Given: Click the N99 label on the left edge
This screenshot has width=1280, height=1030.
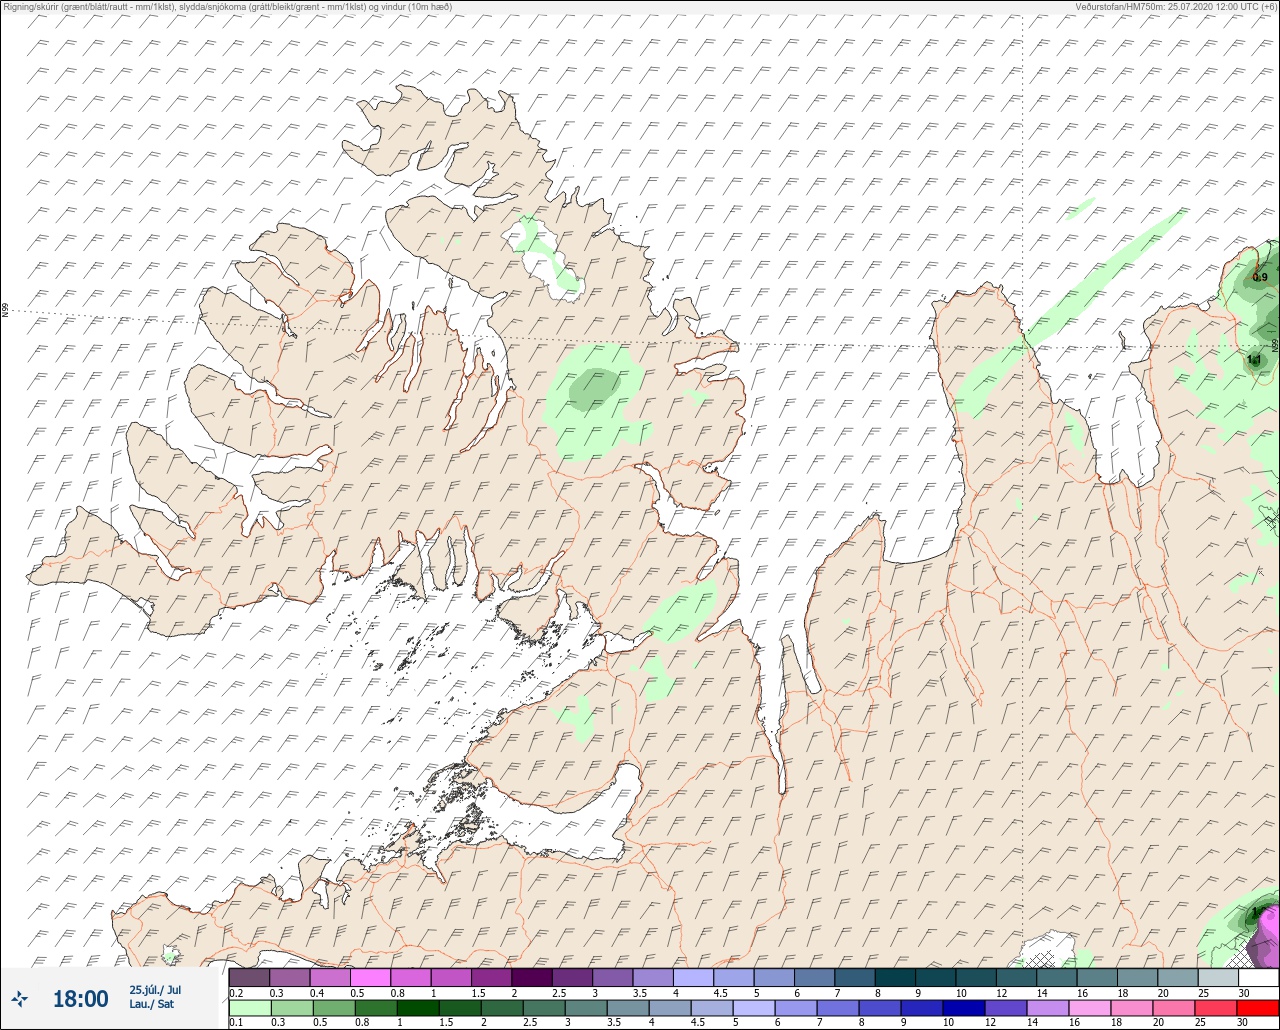Looking at the screenshot, I should [x=5, y=311].
